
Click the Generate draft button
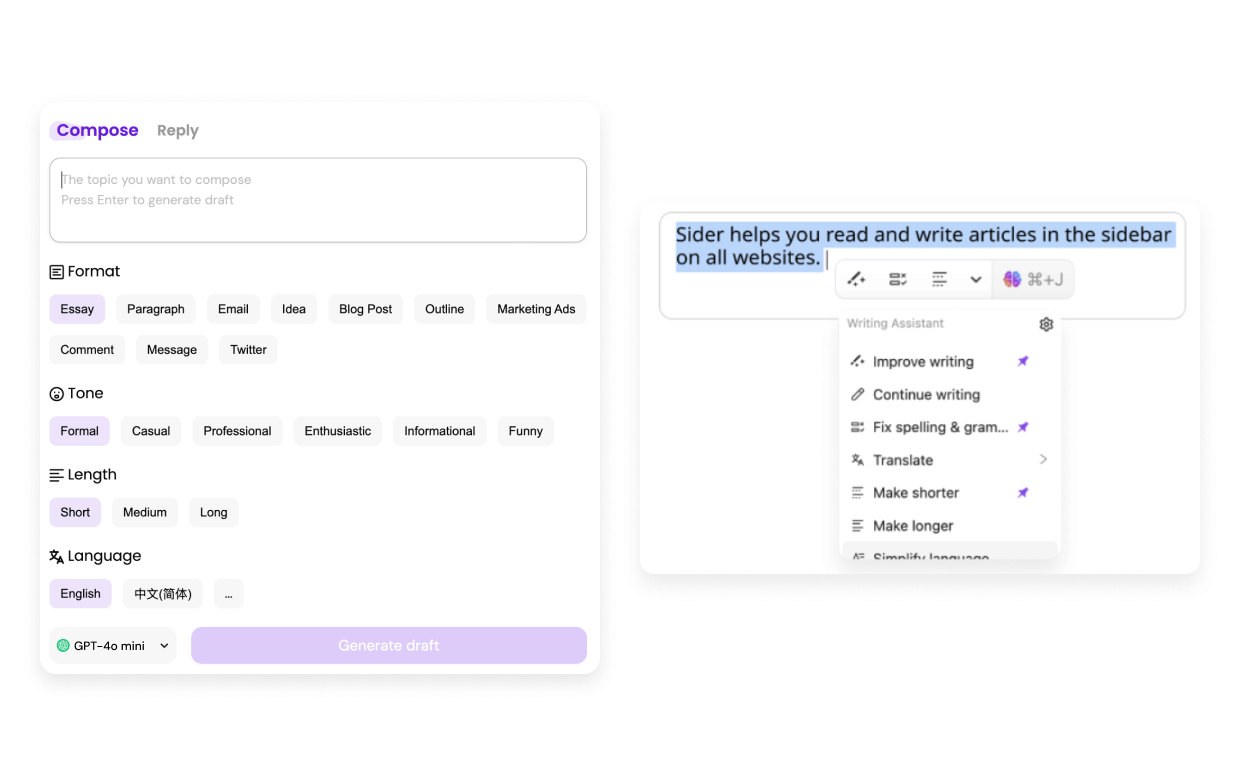[388, 645]
